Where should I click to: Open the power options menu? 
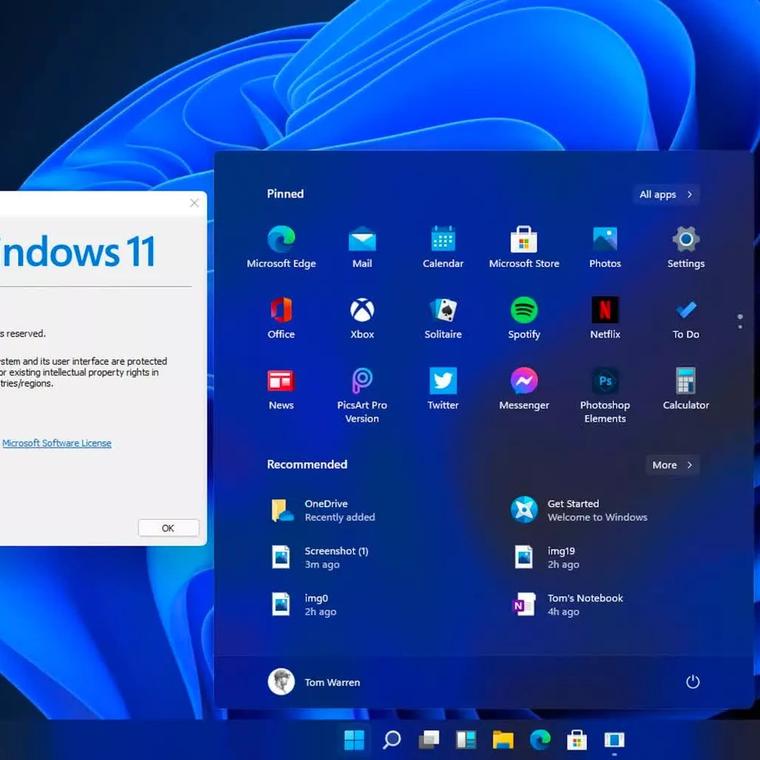[x=692, y=682]
